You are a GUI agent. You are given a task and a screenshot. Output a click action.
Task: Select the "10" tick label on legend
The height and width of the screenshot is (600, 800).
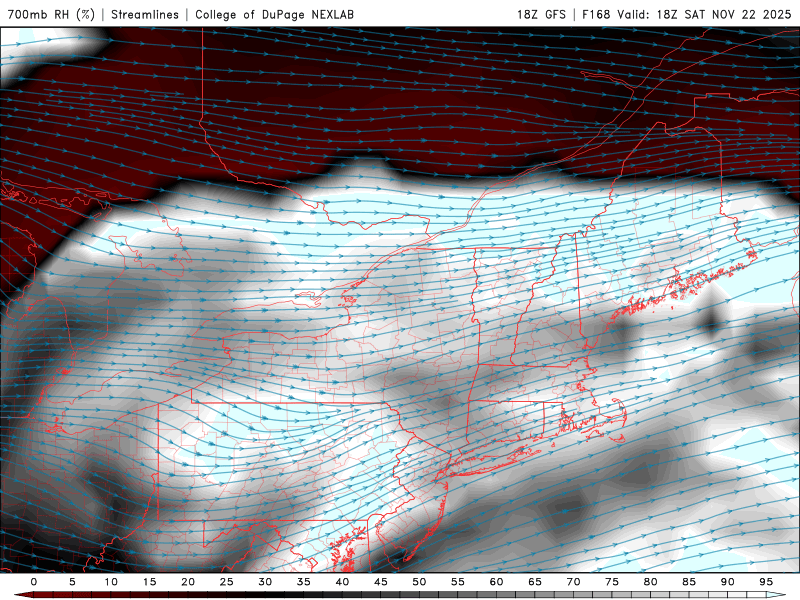(x=111, y=582)
